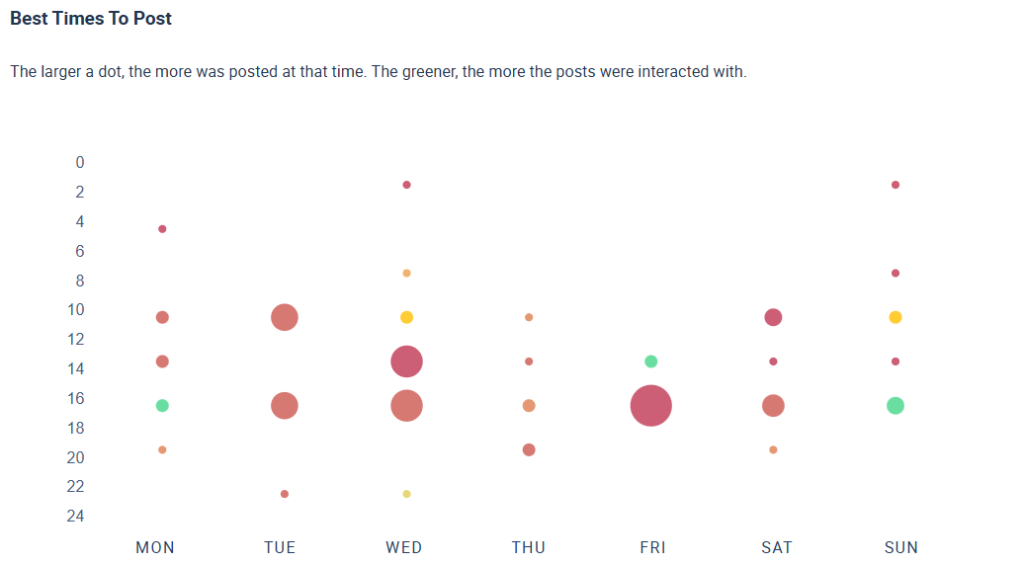The image size is (1024, 564).
Task: Click the green dot in Friday column
Action: click(x=651, y=361)
